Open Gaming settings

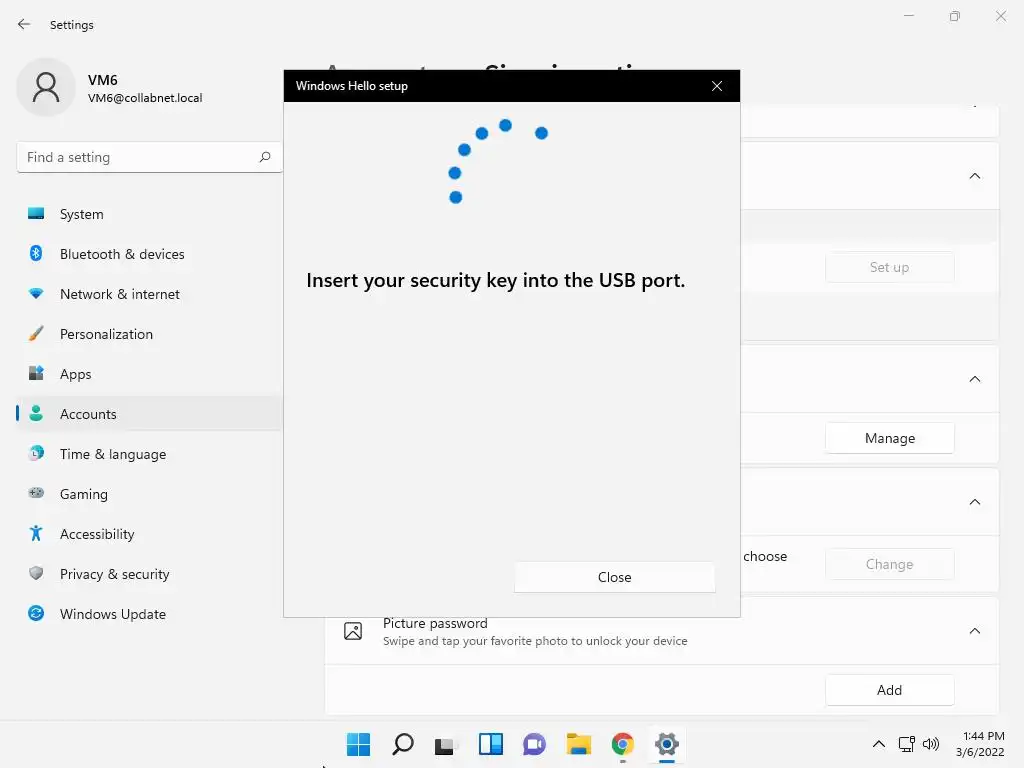pyautogui.click(x=150, y=494)
